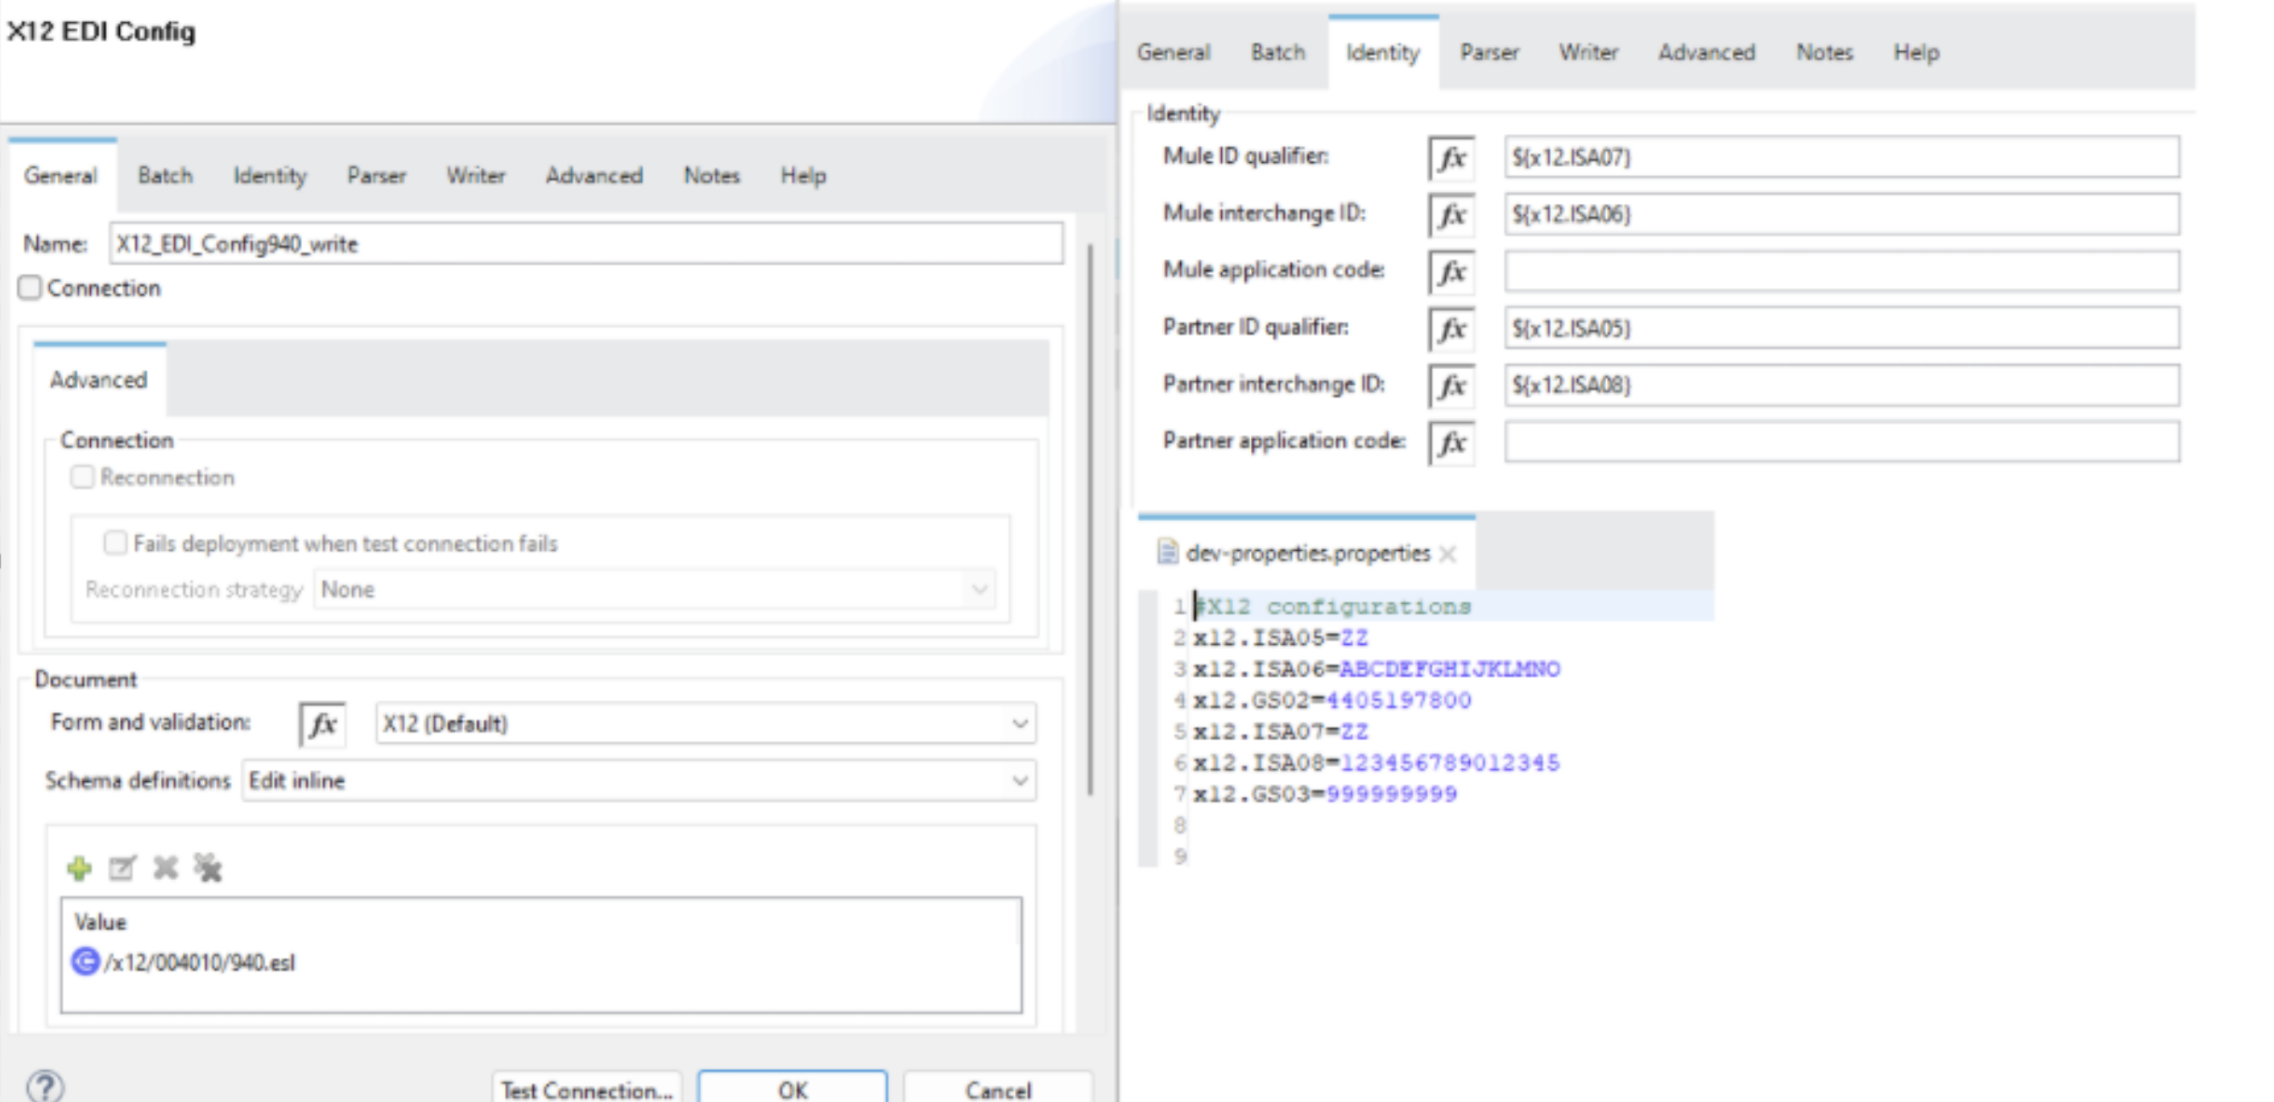Viewport: 2274px width, 1102px height.
Task: Select the Advanced sub-tab under Connection
Action: tap(99, 380)
